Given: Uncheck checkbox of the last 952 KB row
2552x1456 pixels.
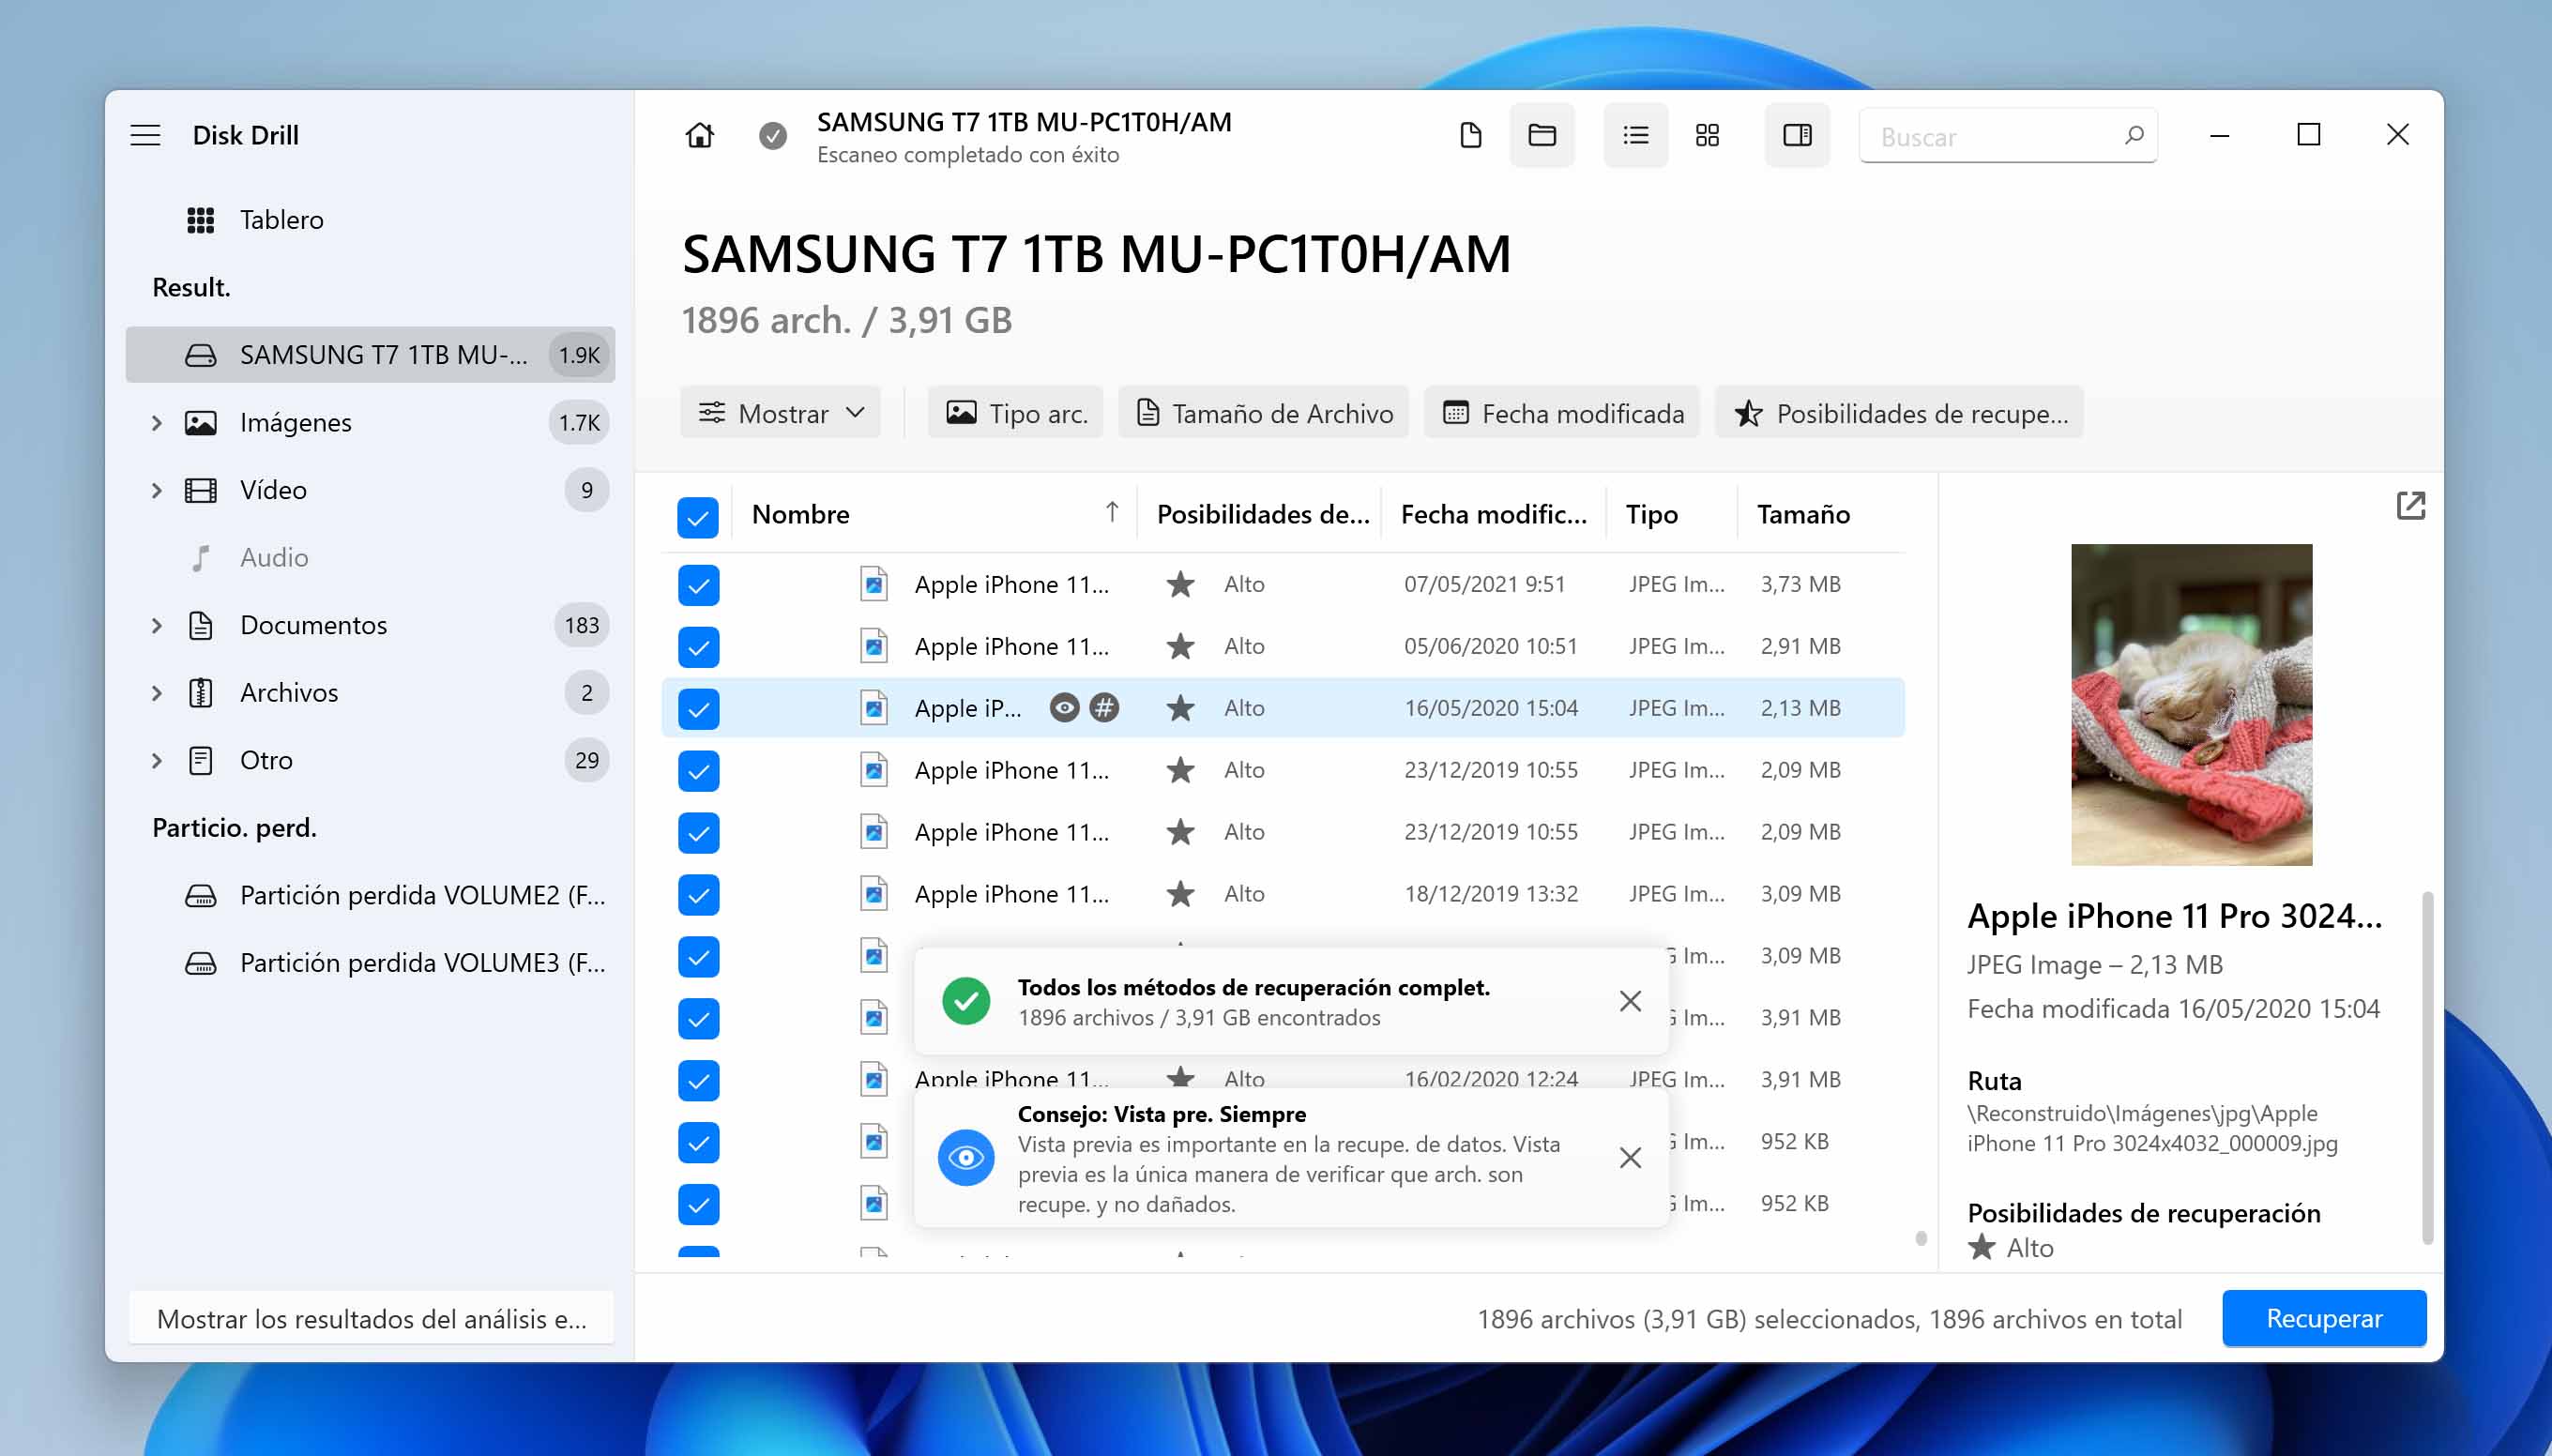Looking at the screenshot, I should pyautogui.click(x=698, y=1205).
